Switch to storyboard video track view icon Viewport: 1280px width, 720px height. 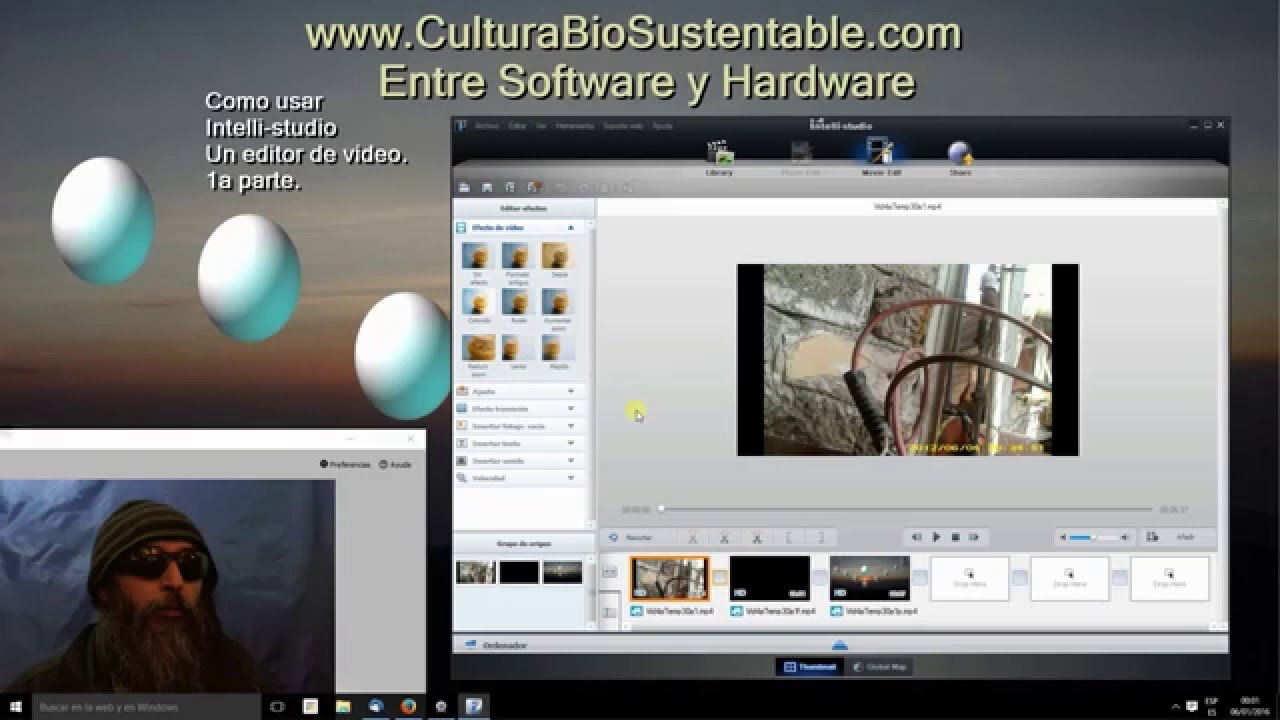click(x=609, y=572)
